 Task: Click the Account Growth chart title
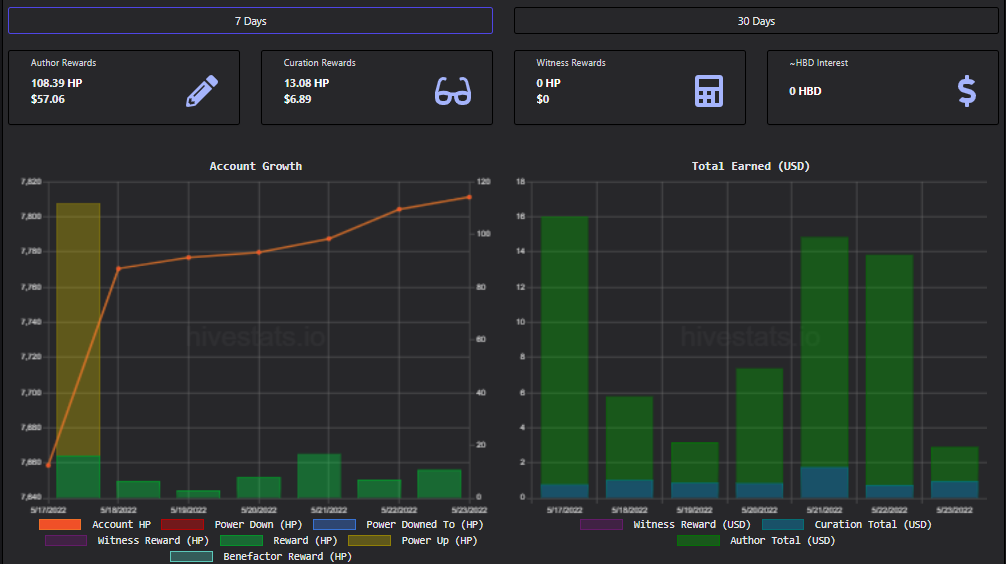[255, 166]
